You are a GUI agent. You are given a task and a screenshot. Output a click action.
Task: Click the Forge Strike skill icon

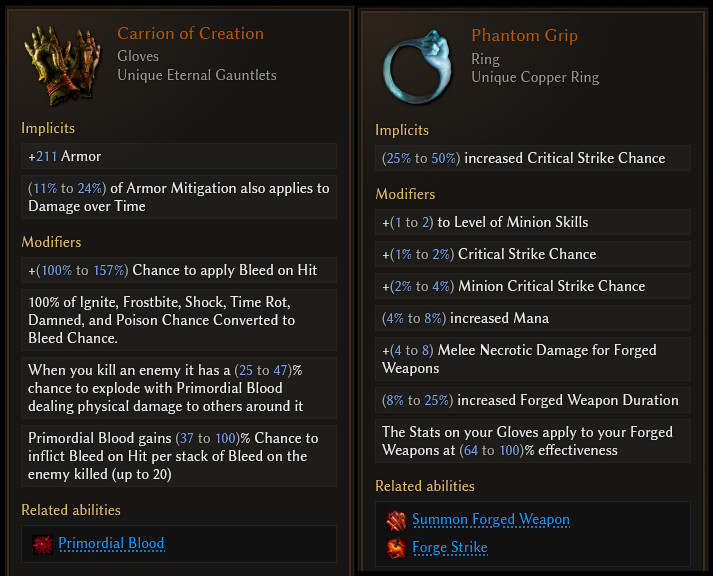tap(396, 548)
